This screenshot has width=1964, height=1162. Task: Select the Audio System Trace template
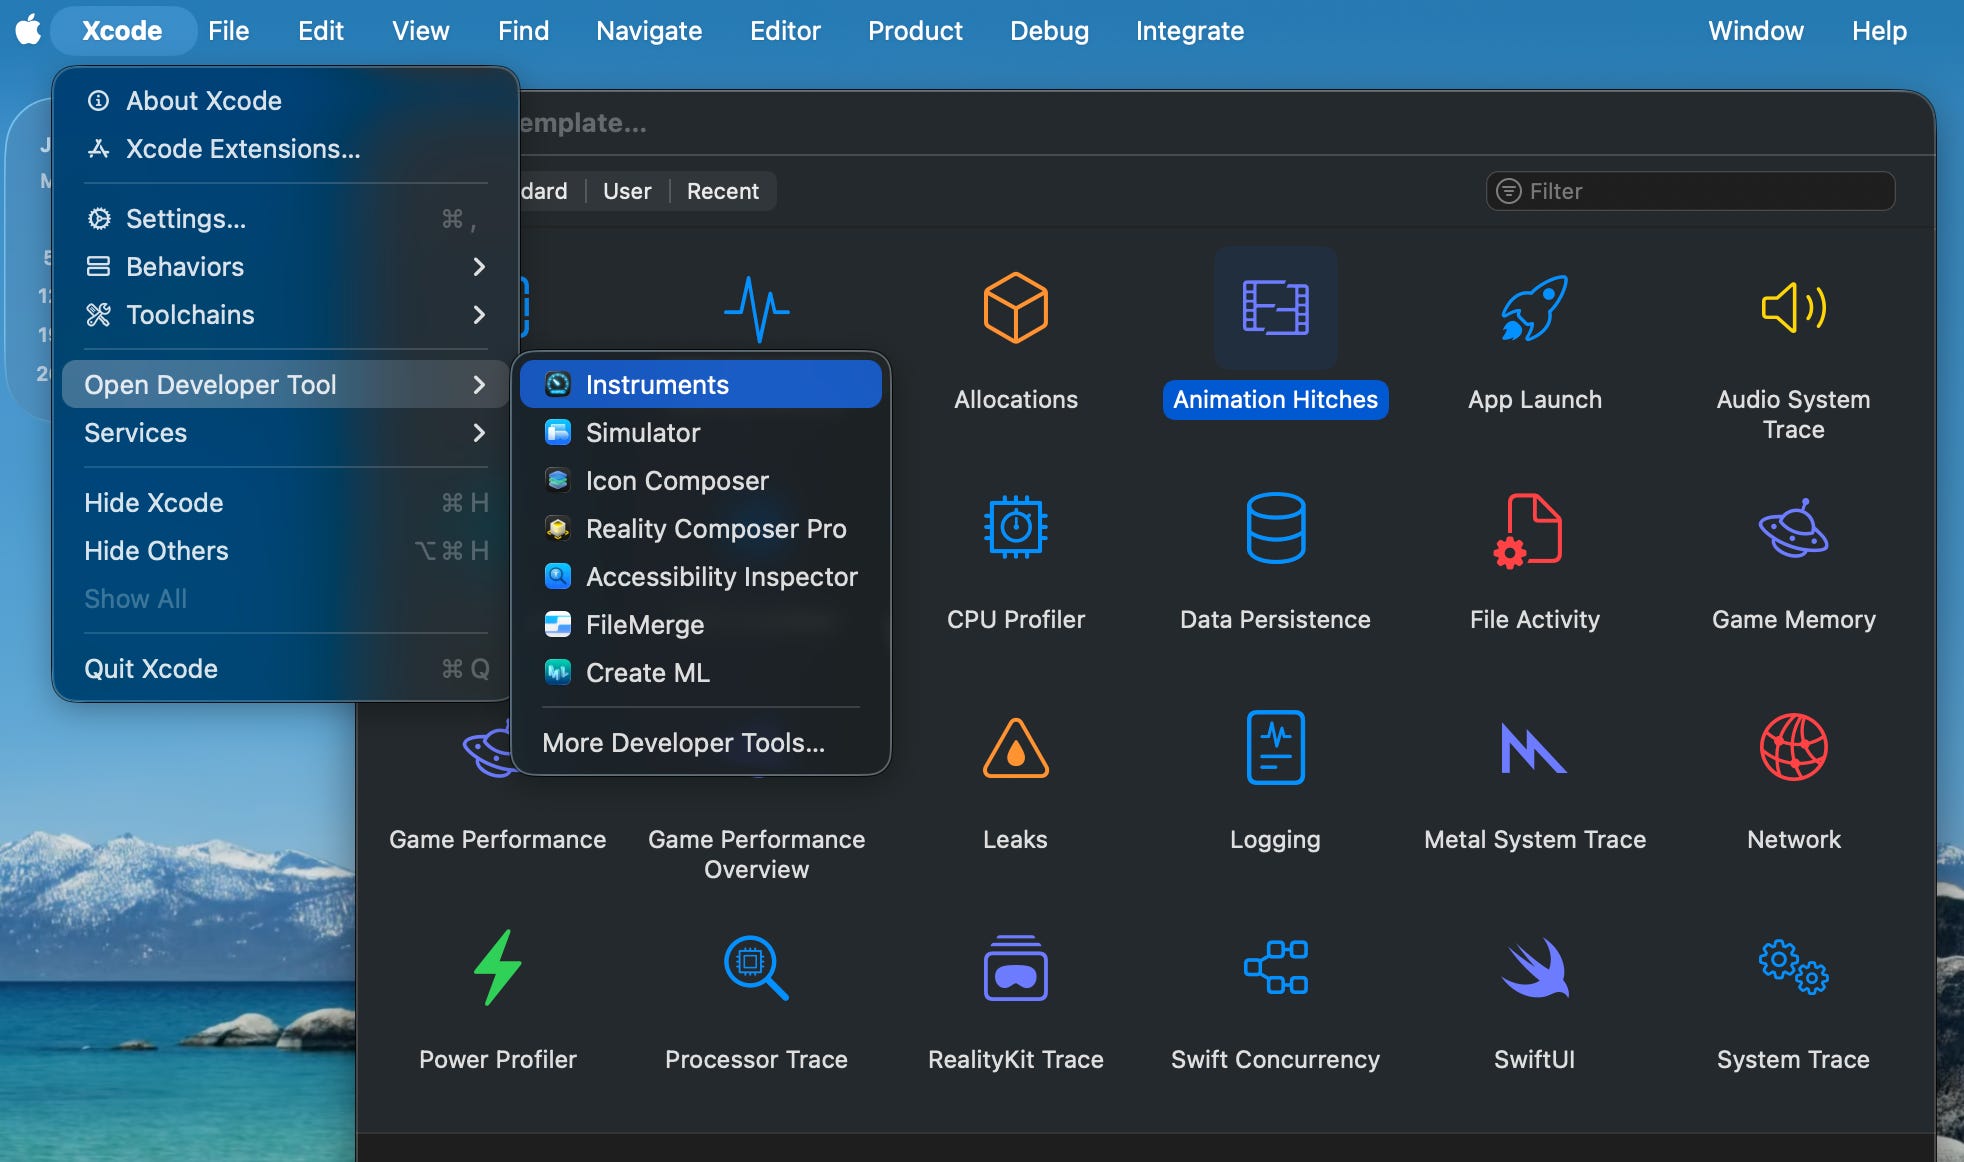coord(1793,308)
